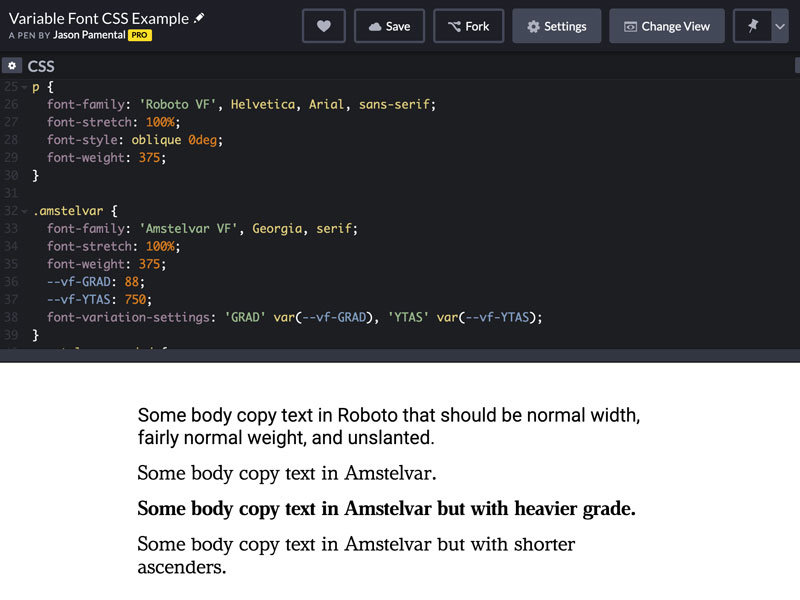The image size is (800, 600).
Task: Click the yellow PRO badge next to Jason Pamental
Action: (x=140, y=35)
